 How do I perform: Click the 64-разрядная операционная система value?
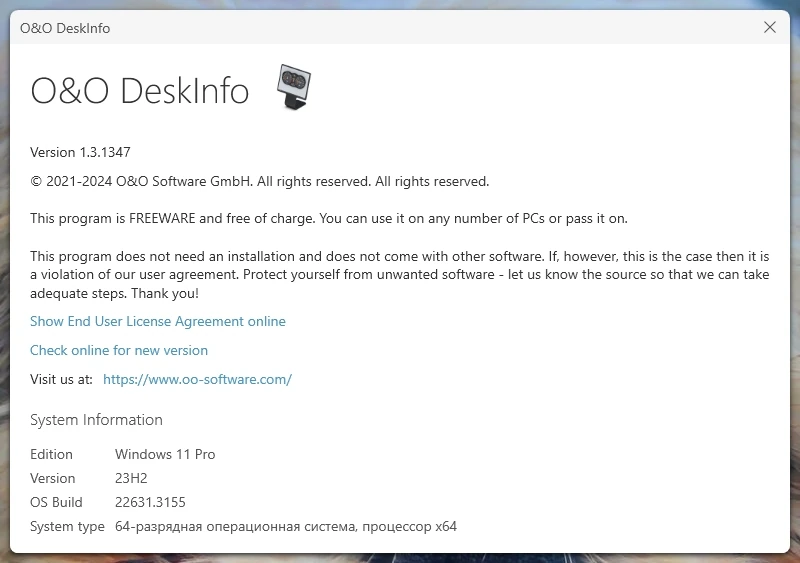tap(286, 526)
